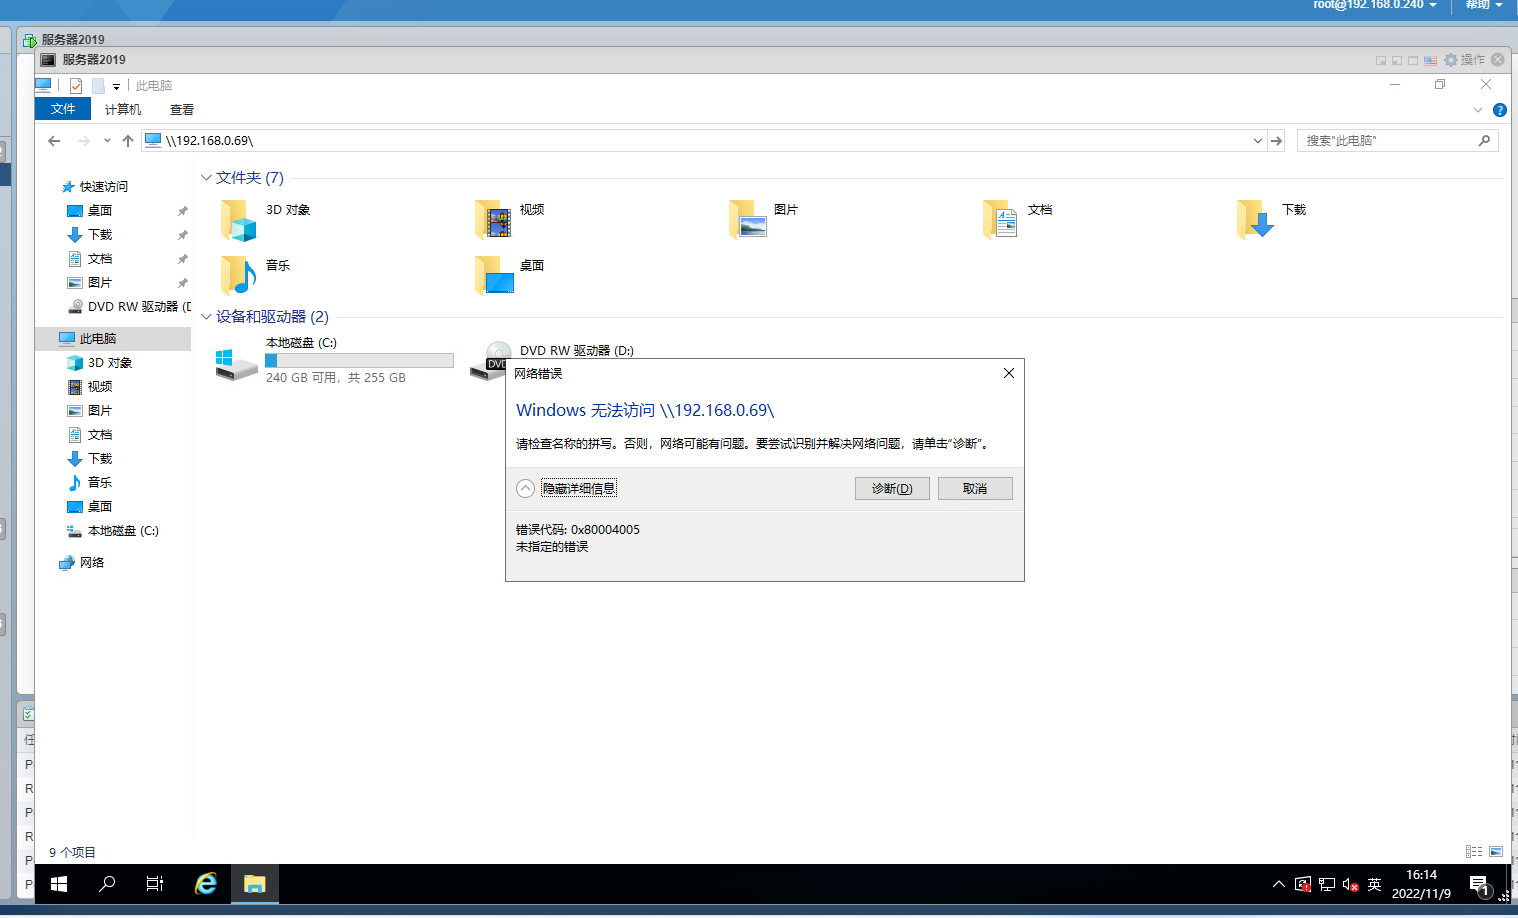This screenshot has height=918, width=1518.
Task: Open root@192.168.0.240 user dropdown
Action: (x=1375, y=5)
